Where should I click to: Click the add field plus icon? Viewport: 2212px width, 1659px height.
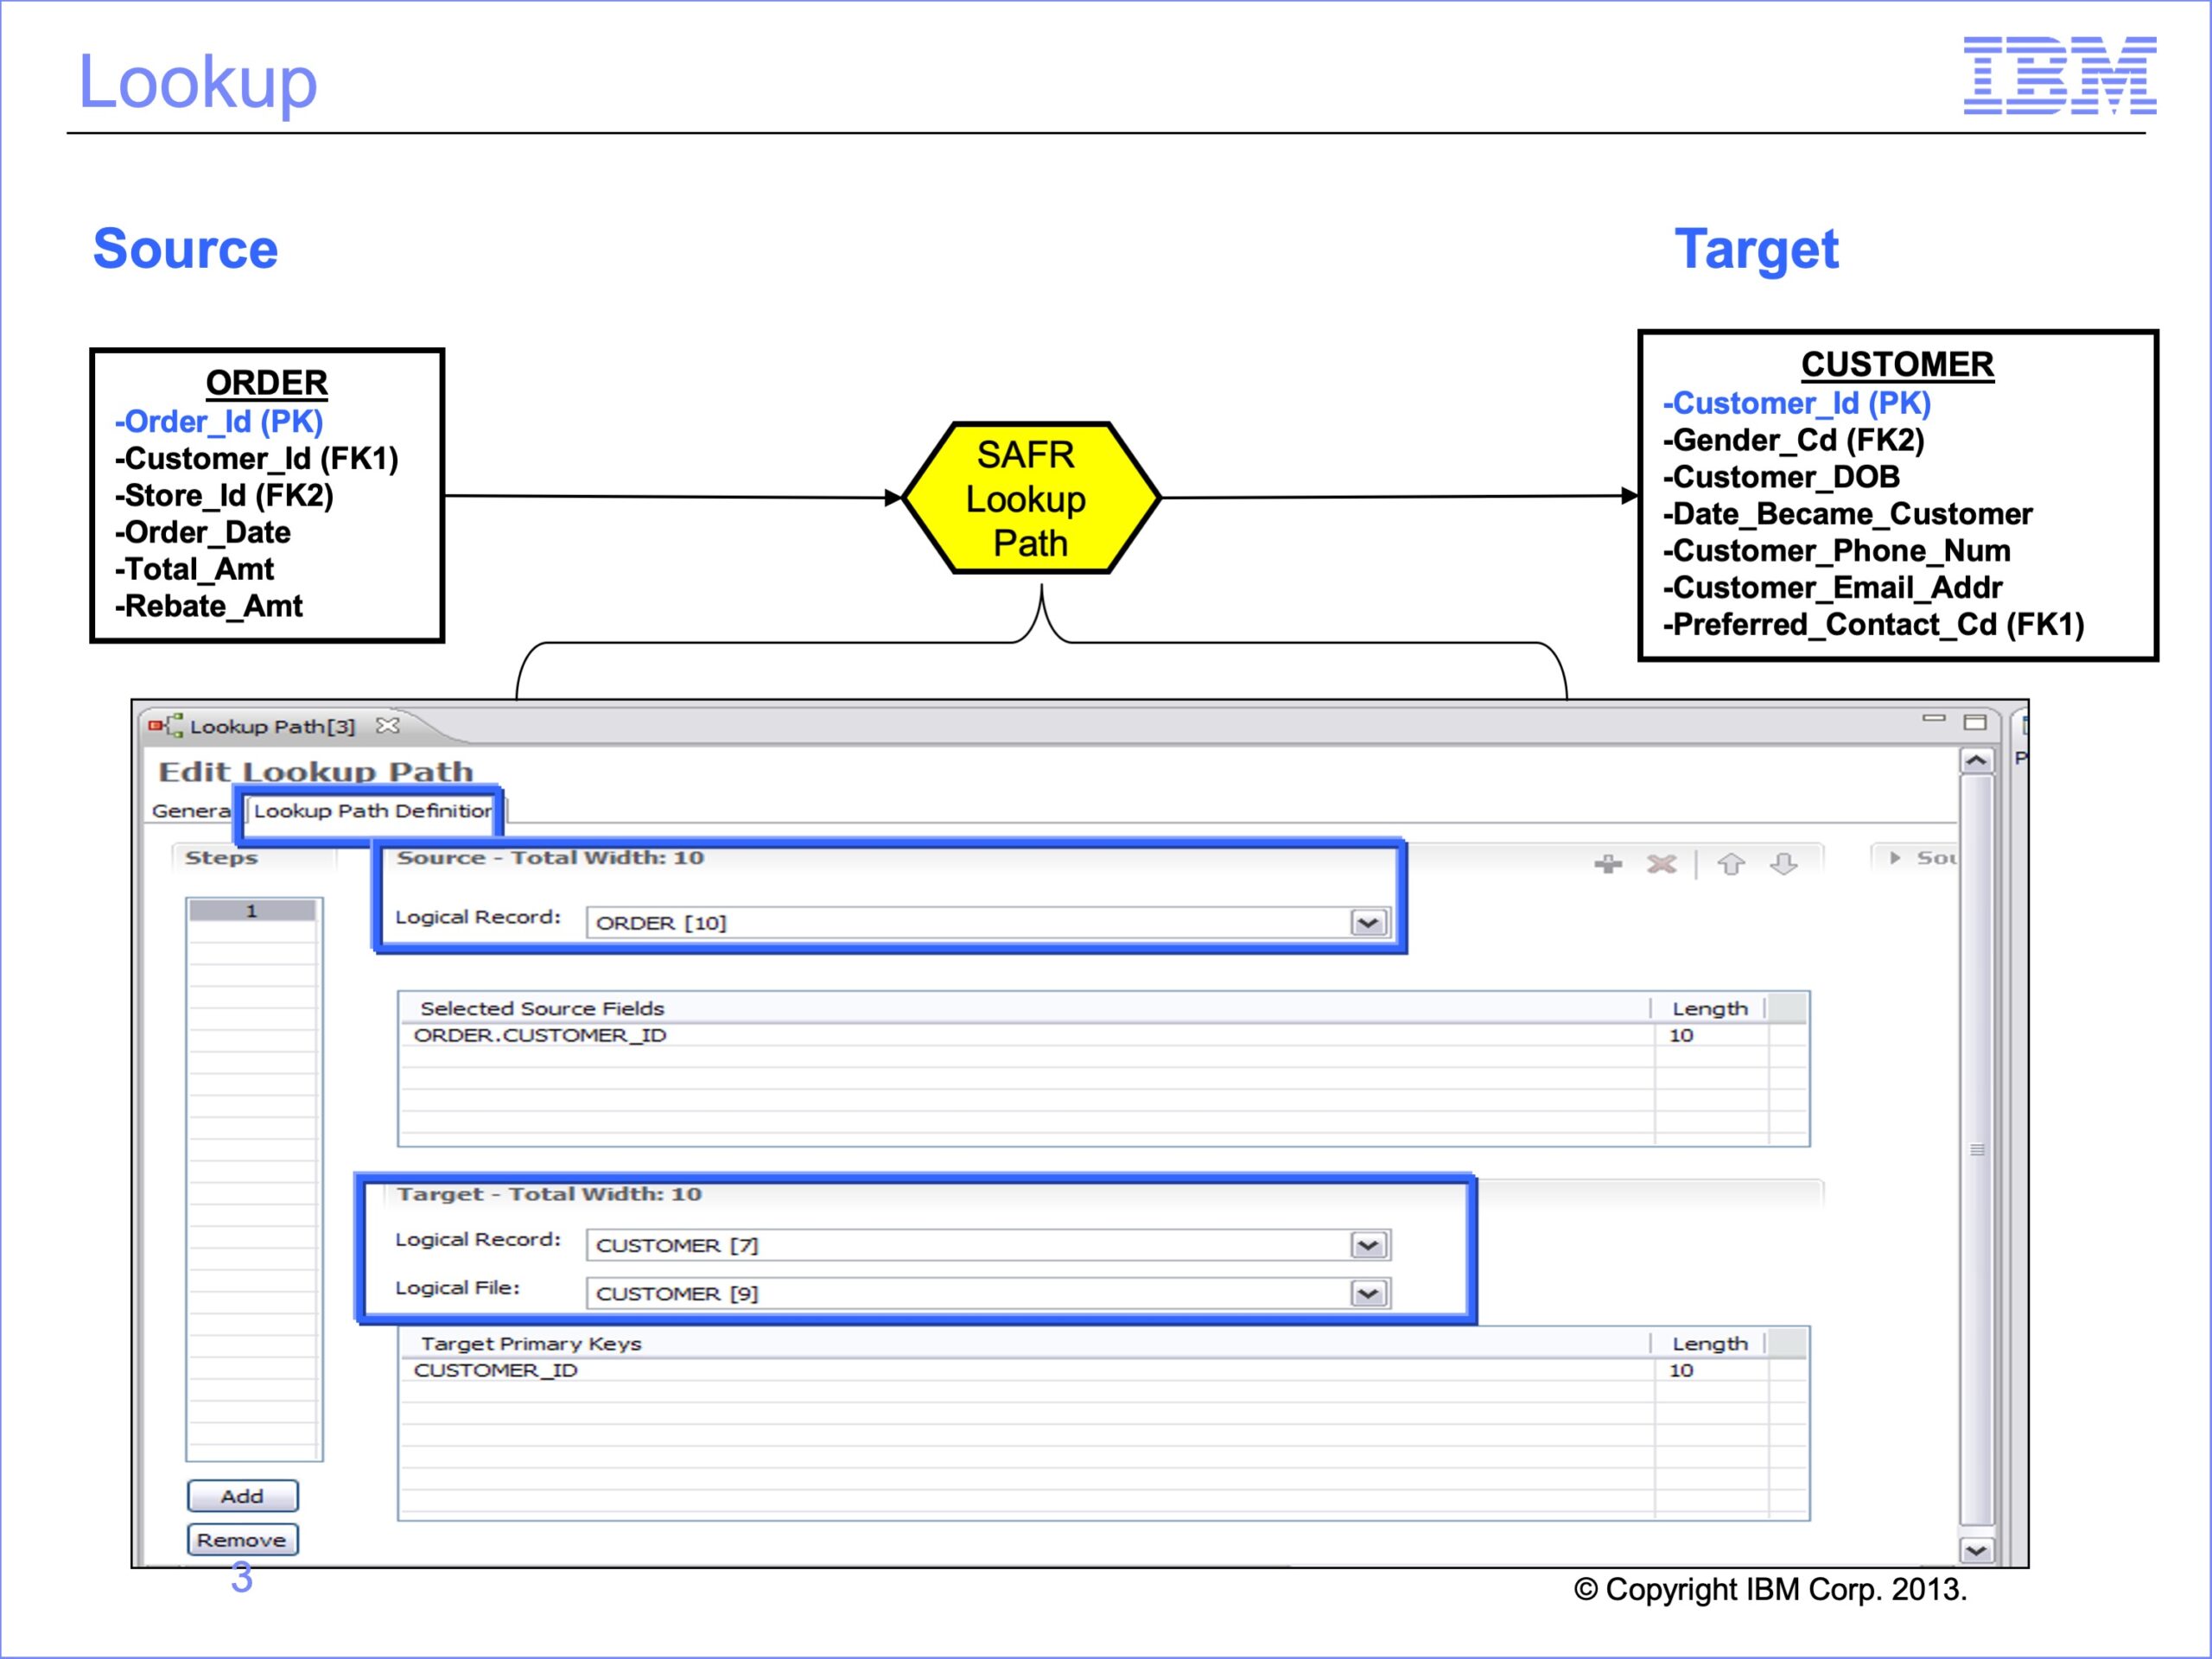(1608, 864)
